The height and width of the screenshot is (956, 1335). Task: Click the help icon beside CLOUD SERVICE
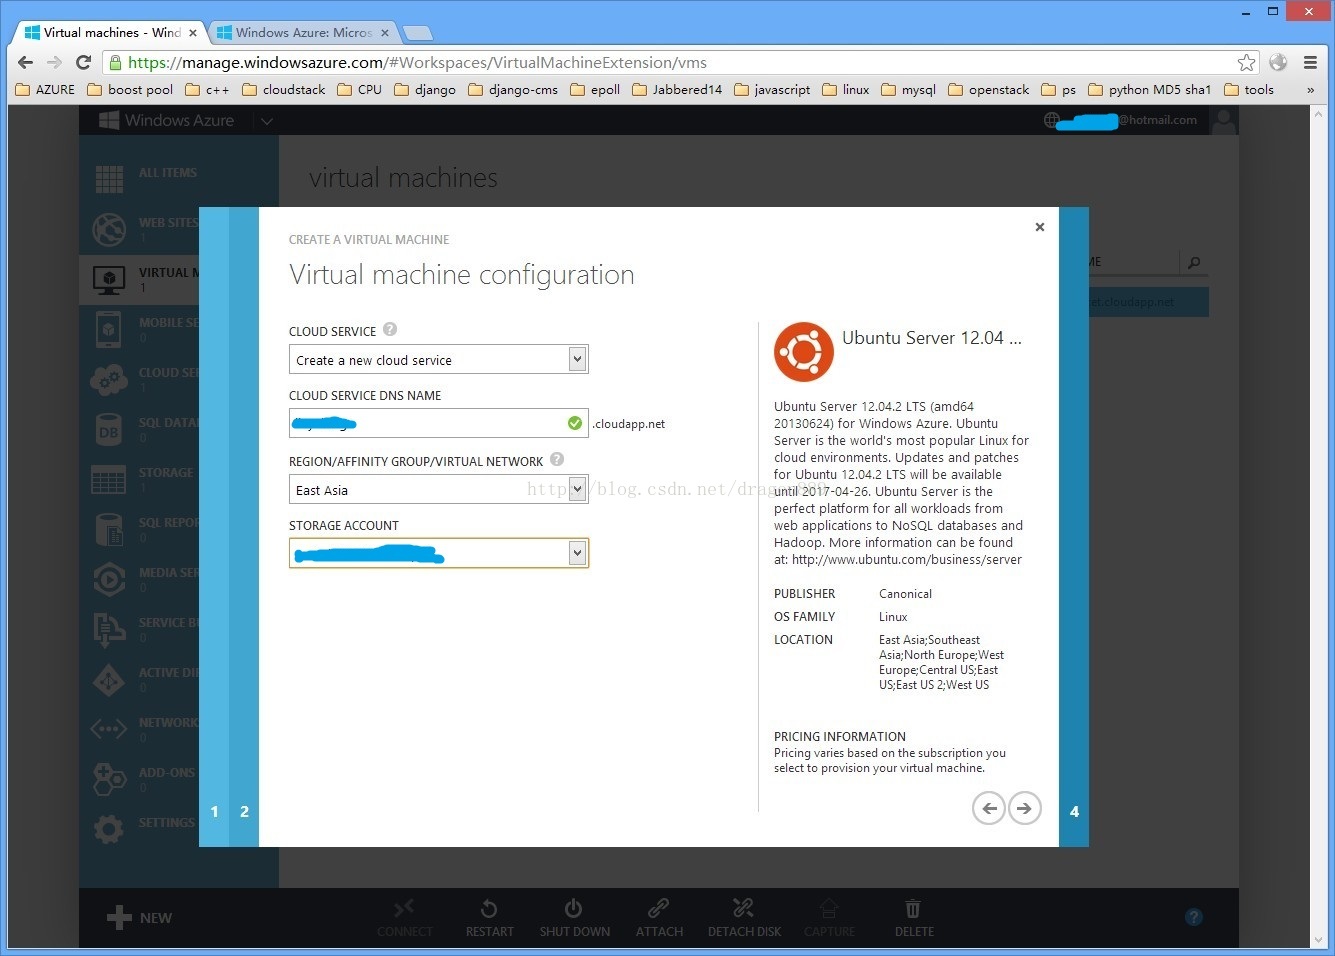390,329
